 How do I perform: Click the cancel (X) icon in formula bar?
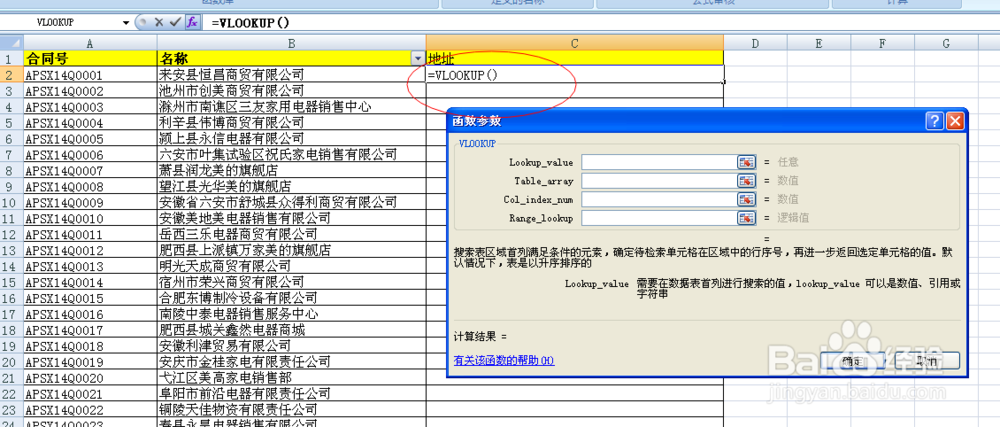pyautogui.click(x=159, y=22)
